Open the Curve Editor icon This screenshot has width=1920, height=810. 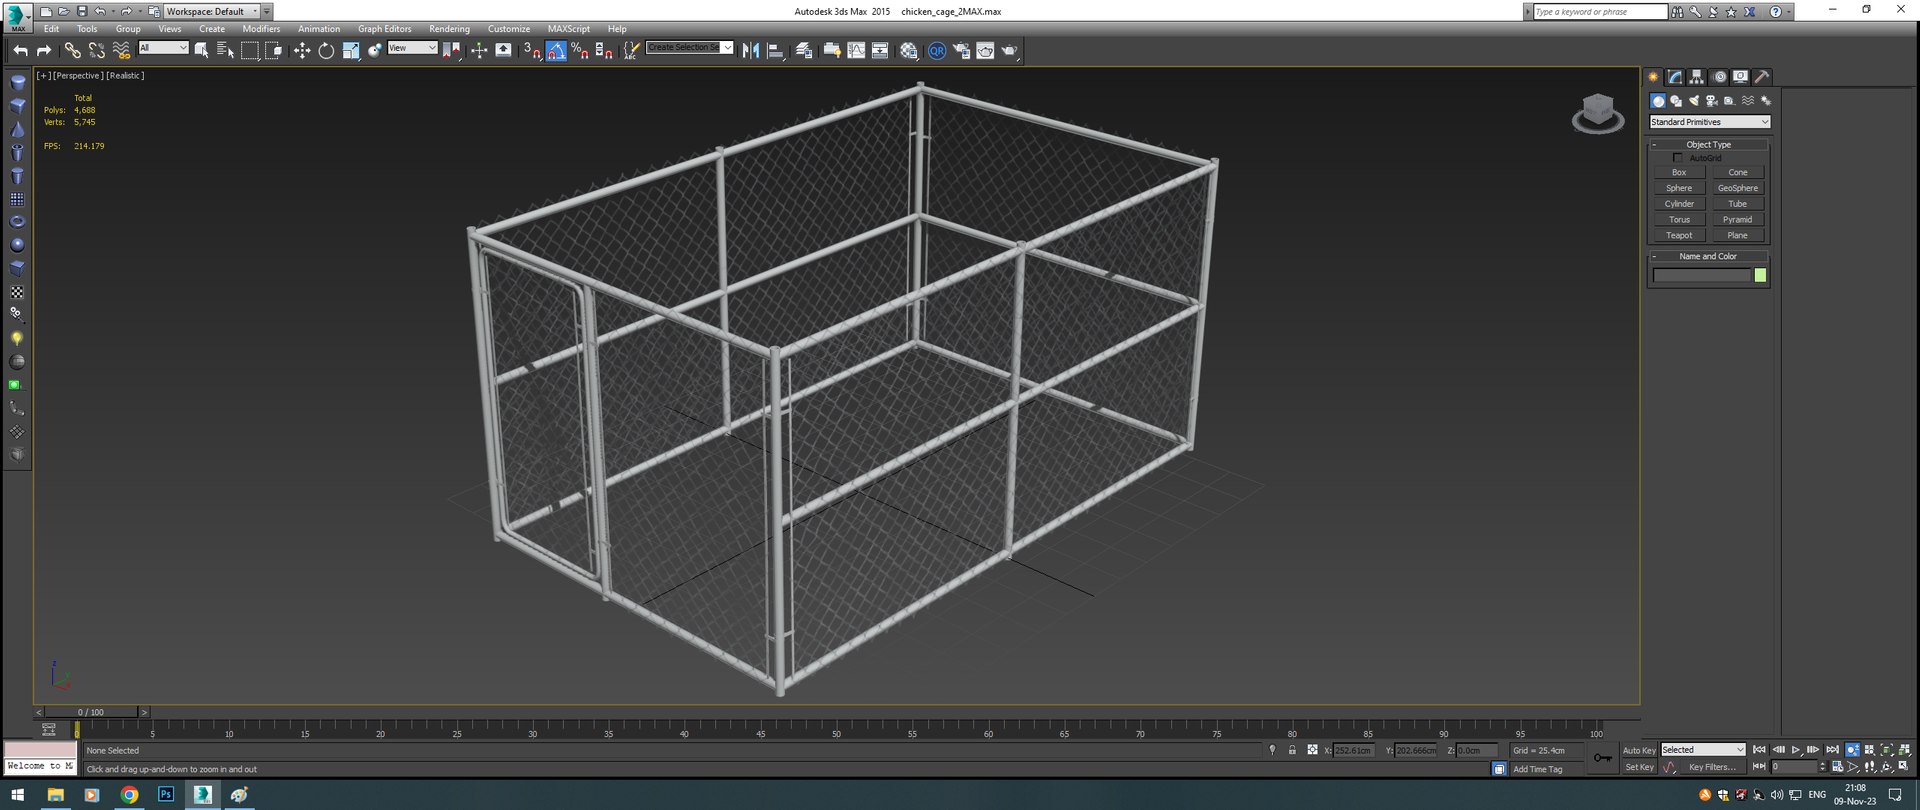click(857, 50)
